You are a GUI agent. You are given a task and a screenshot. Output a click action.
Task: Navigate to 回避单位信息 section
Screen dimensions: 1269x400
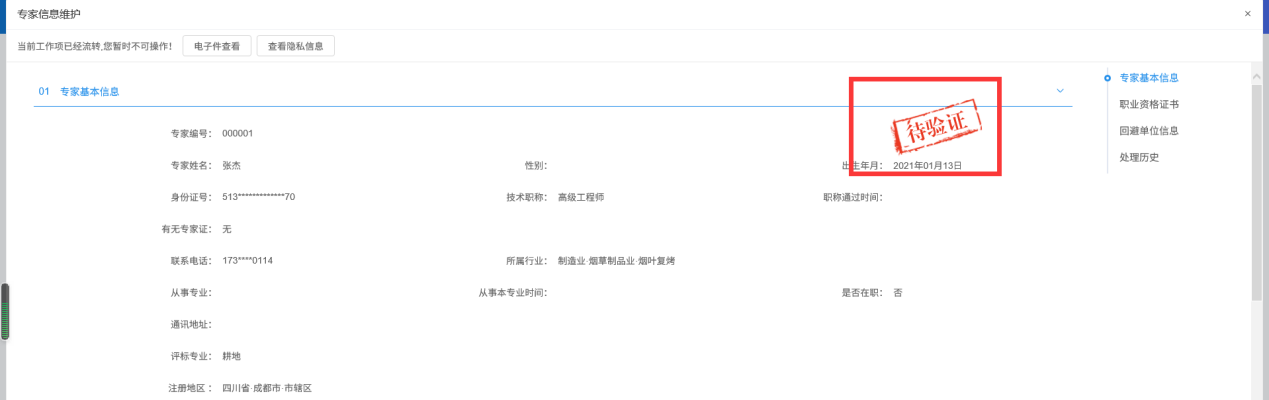(1148, 131)
